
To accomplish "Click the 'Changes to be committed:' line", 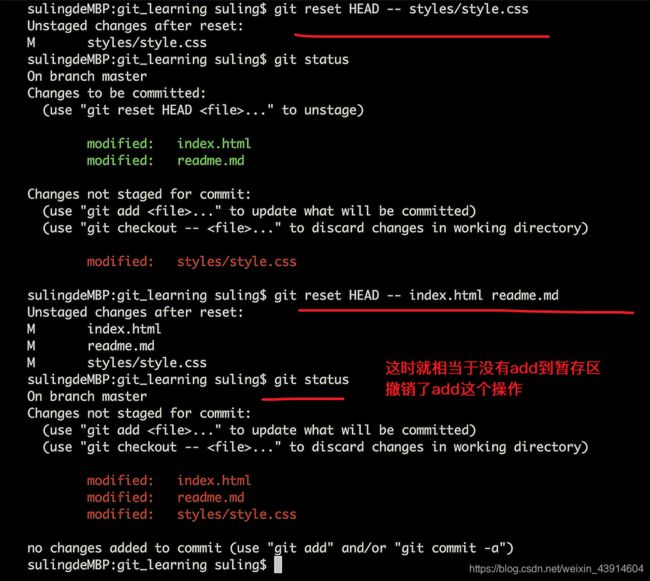I will pyautogui.click(x=116, y=93).
